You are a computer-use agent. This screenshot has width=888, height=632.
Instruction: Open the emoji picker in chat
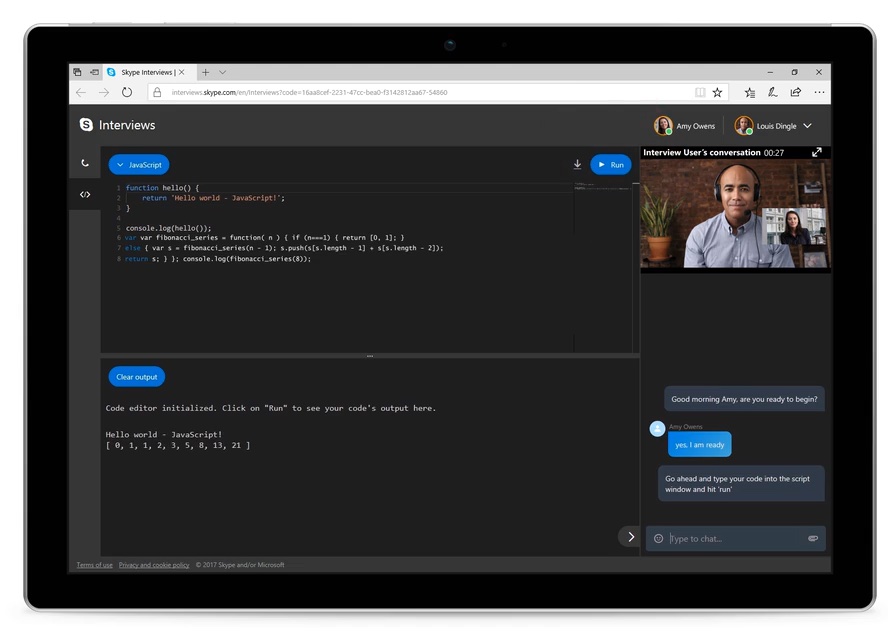[x=658, y=539]
